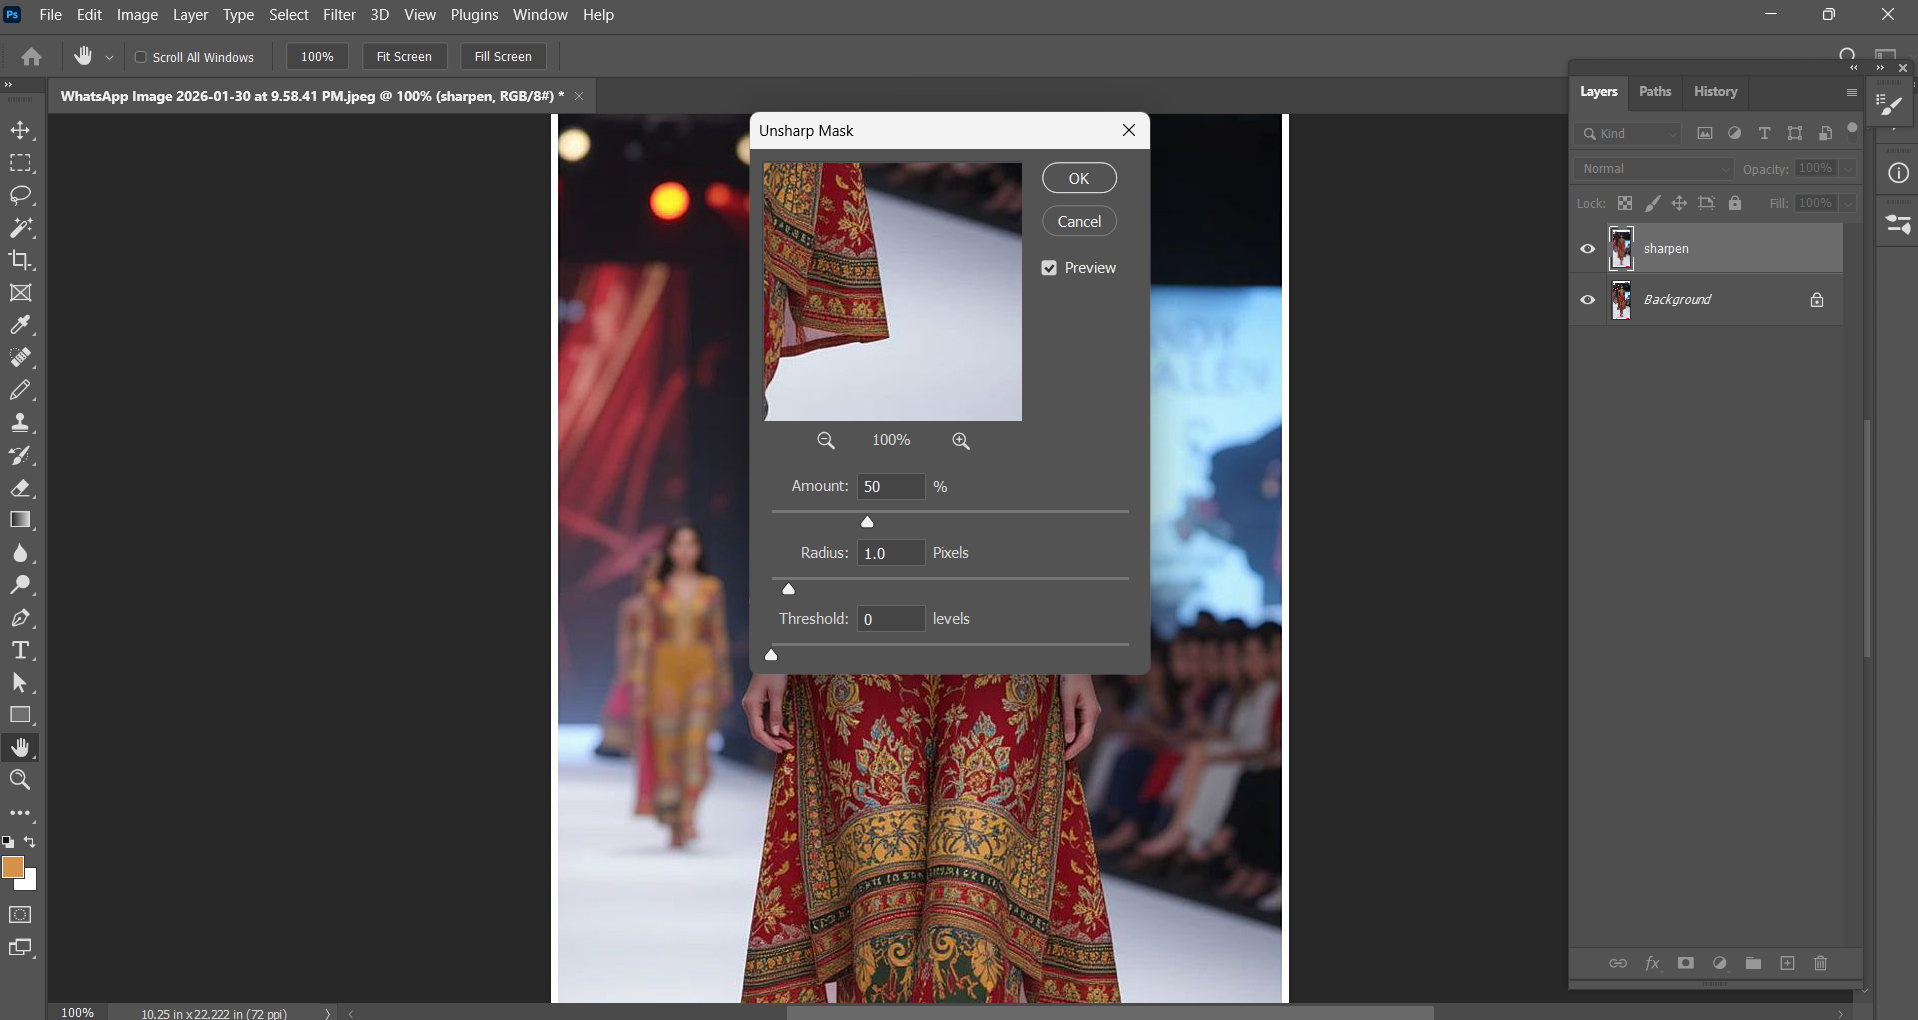1918x1020 pixels.
Task: Choose the Horizontal Type tool
Action: pyautogui.click(x=20, y=651)
